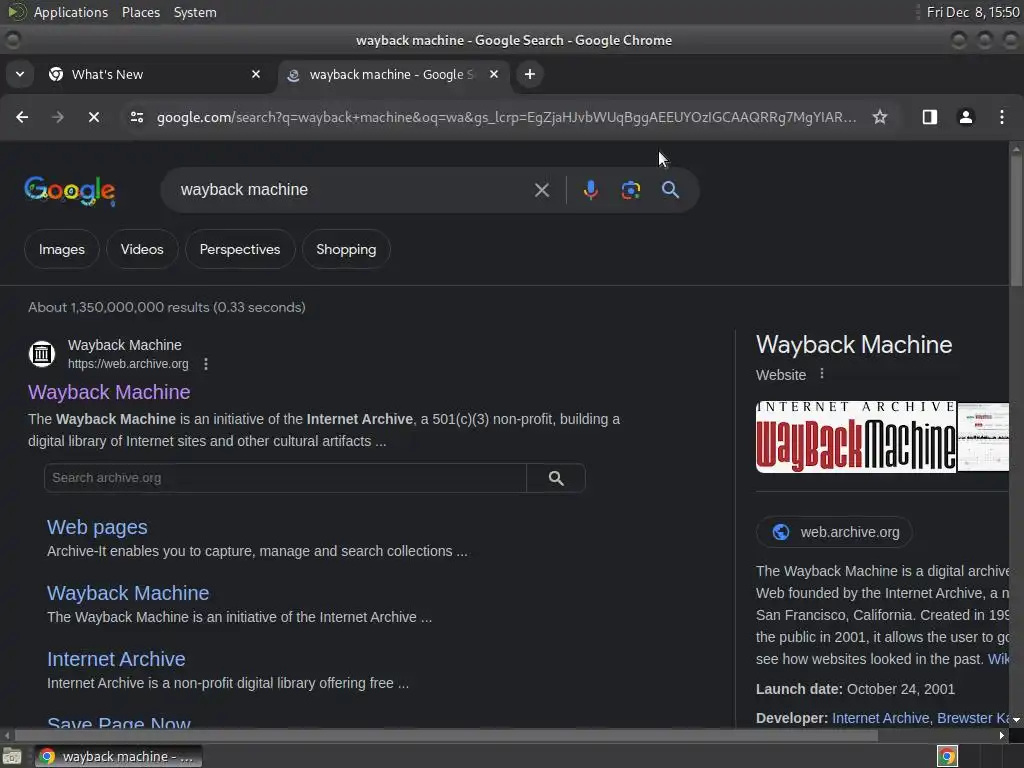Search by image with Google Lens
The width and height of the screenshot is (1024, 768).
[x=630, y=190]
